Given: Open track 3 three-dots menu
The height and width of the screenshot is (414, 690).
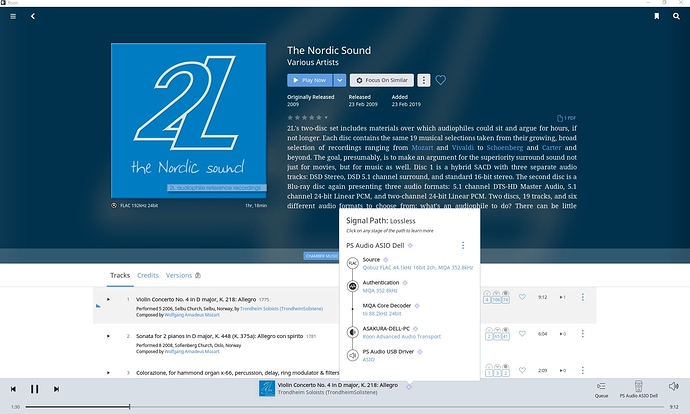Looking at the screenshot, I should click(x=583, y=370).
